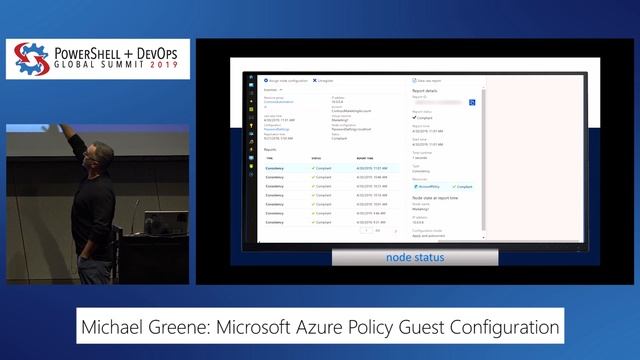This screenshot has height=360, width=640.
Task: Sort reports by the STATUS column header
Action: 316,158
